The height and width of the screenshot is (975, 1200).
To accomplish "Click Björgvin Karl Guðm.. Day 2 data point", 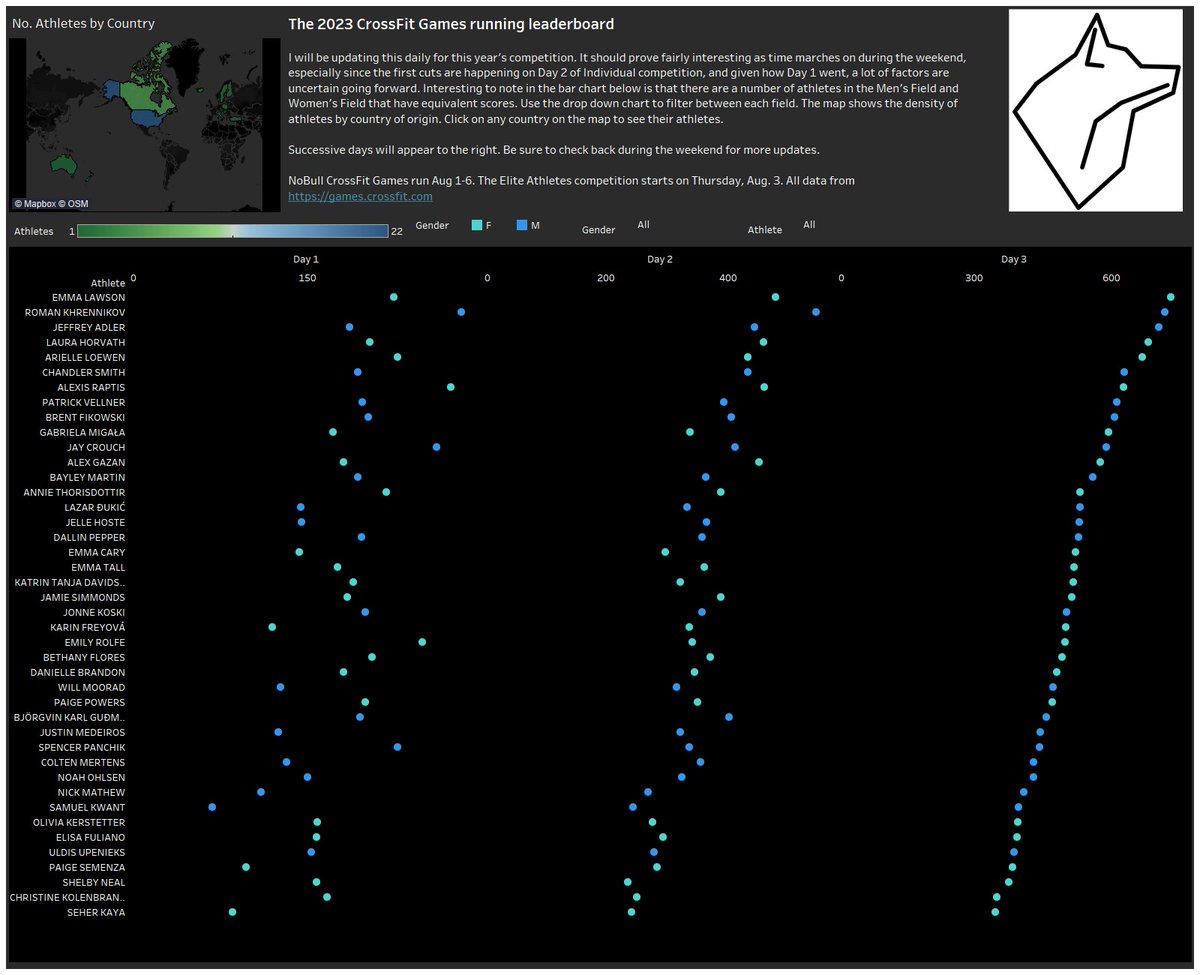I will pos(729,717).
